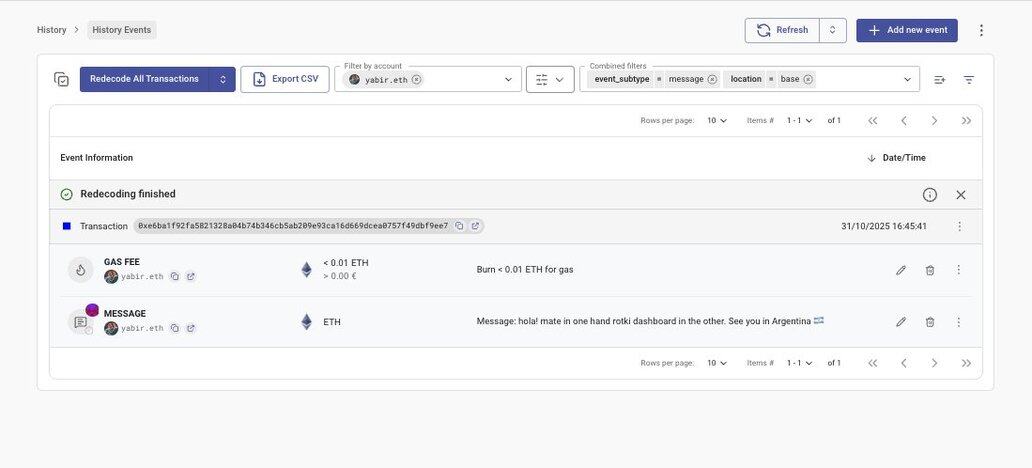The image size is (1032, 468).
Task: Open the top Rows per page dropdown
Action: (x=717, y=121)
